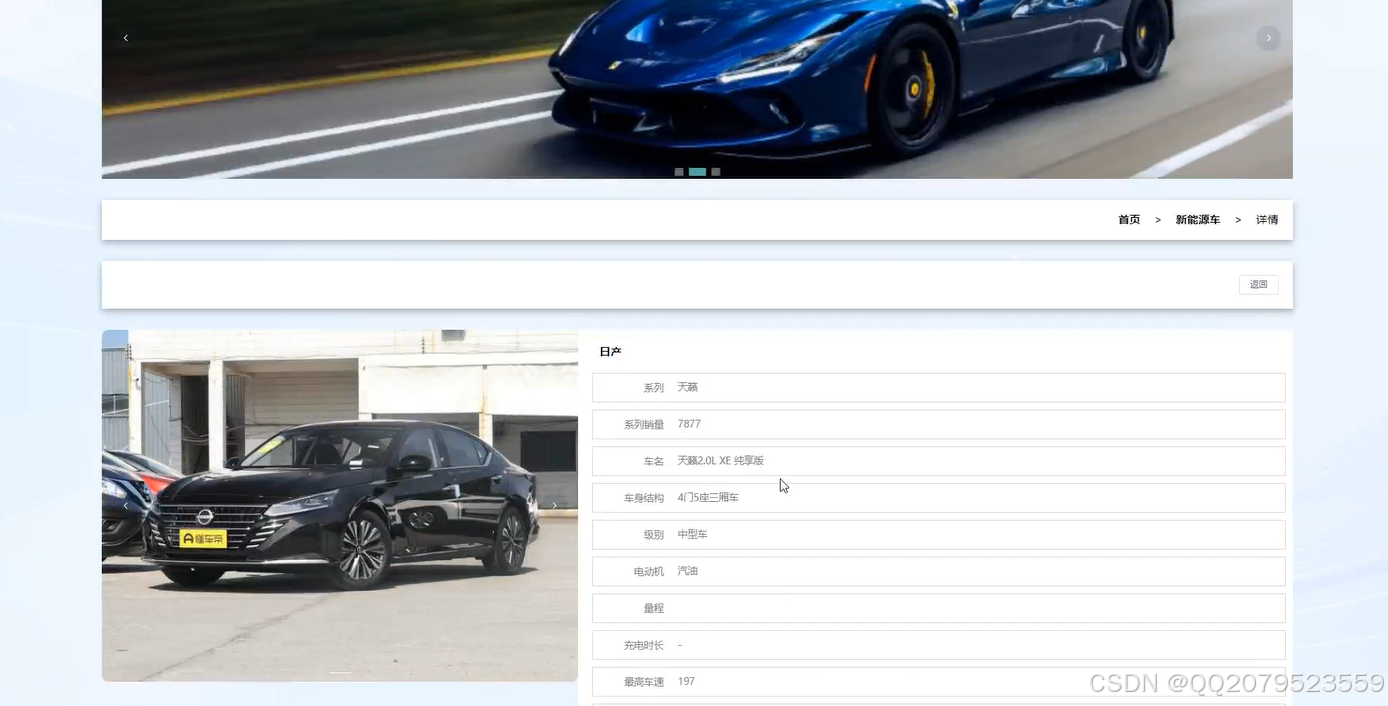This screenshot has width=1388, height=706.
Task: Select 系列销量 value 7877
Action: click(x=689, y=424)
